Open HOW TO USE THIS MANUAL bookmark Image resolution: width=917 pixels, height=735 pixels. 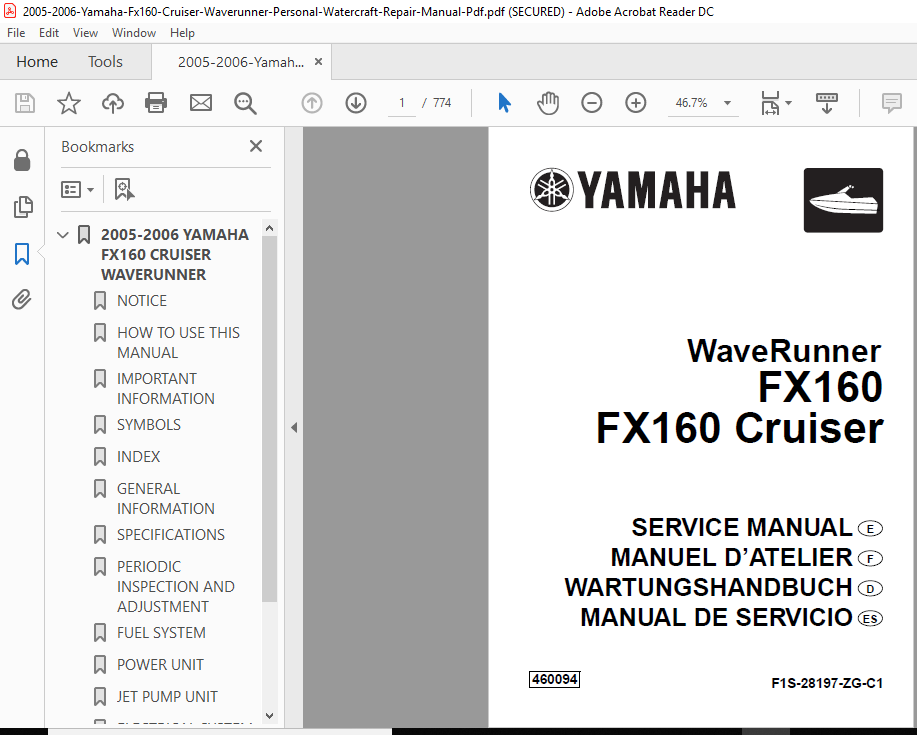click(x=178, y=343)
